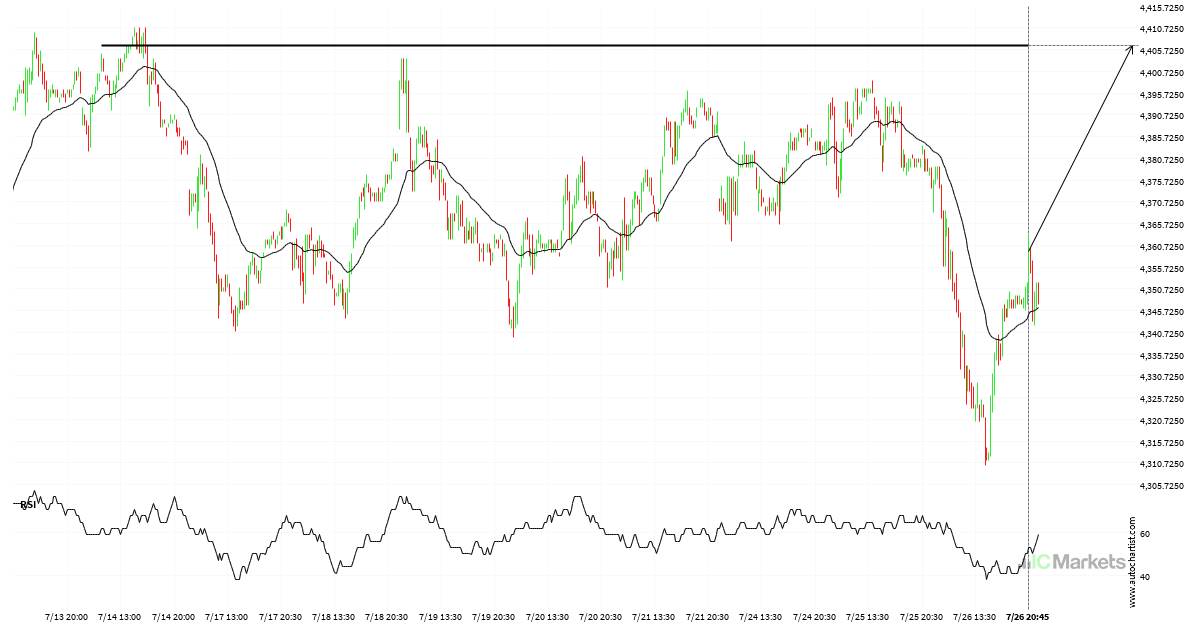Select the RSI scale value 40
The image size is (1200, 630).
pos(1144,577)
